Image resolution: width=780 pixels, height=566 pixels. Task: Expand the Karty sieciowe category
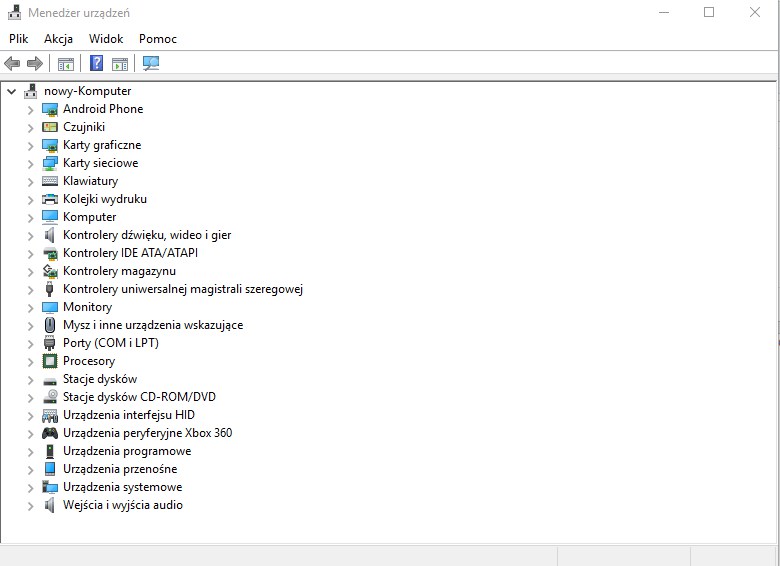pos(30,164)
